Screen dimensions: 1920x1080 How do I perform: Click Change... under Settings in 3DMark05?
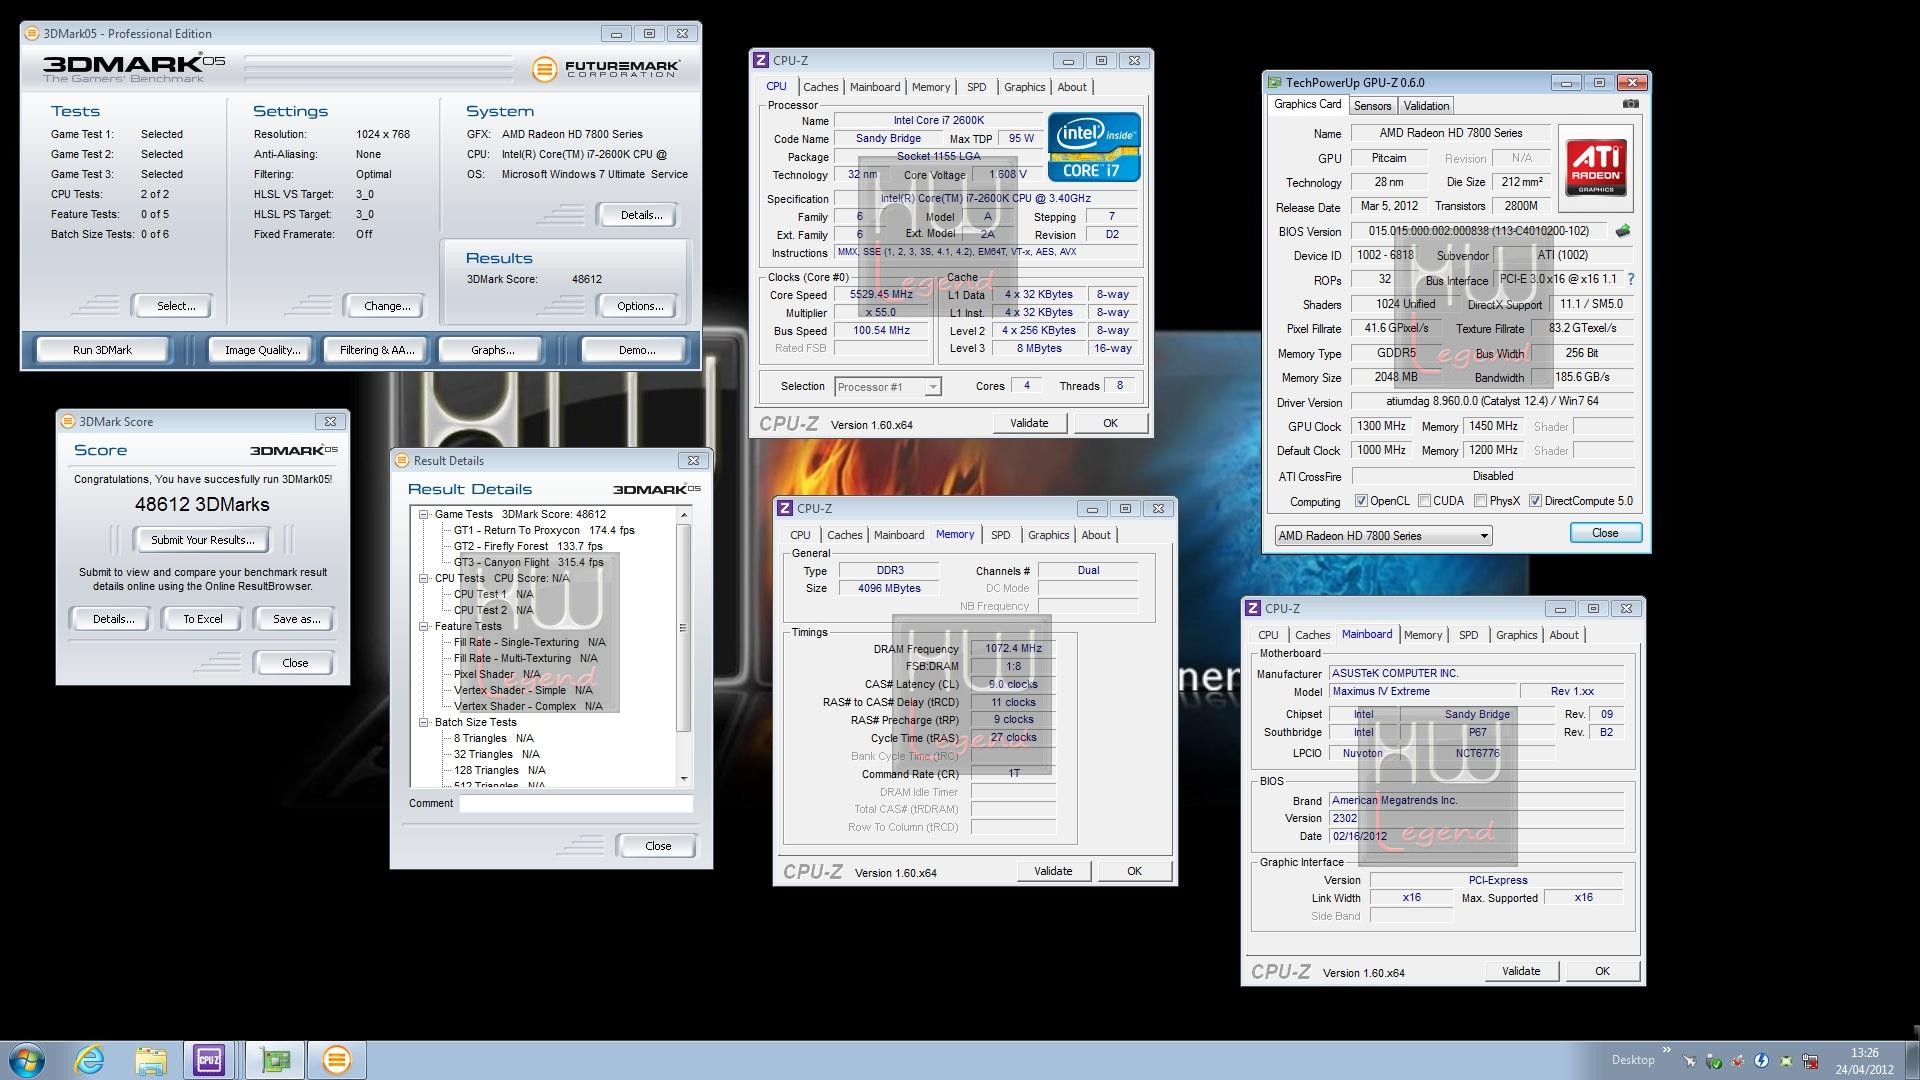coord(387,306)
